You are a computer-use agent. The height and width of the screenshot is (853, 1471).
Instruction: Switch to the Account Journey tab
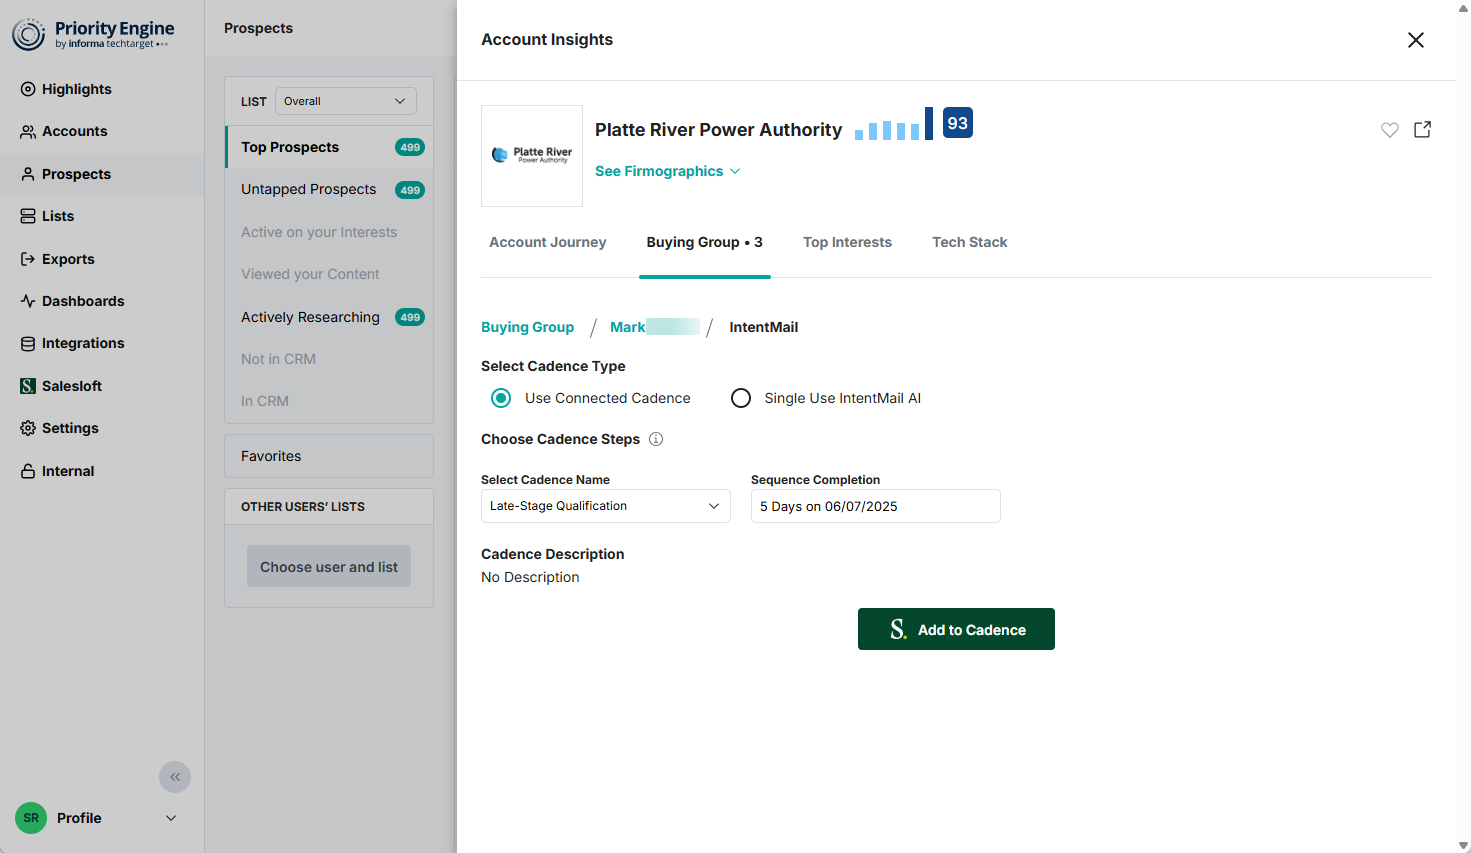pyautogui.click(x=547, y=242)
